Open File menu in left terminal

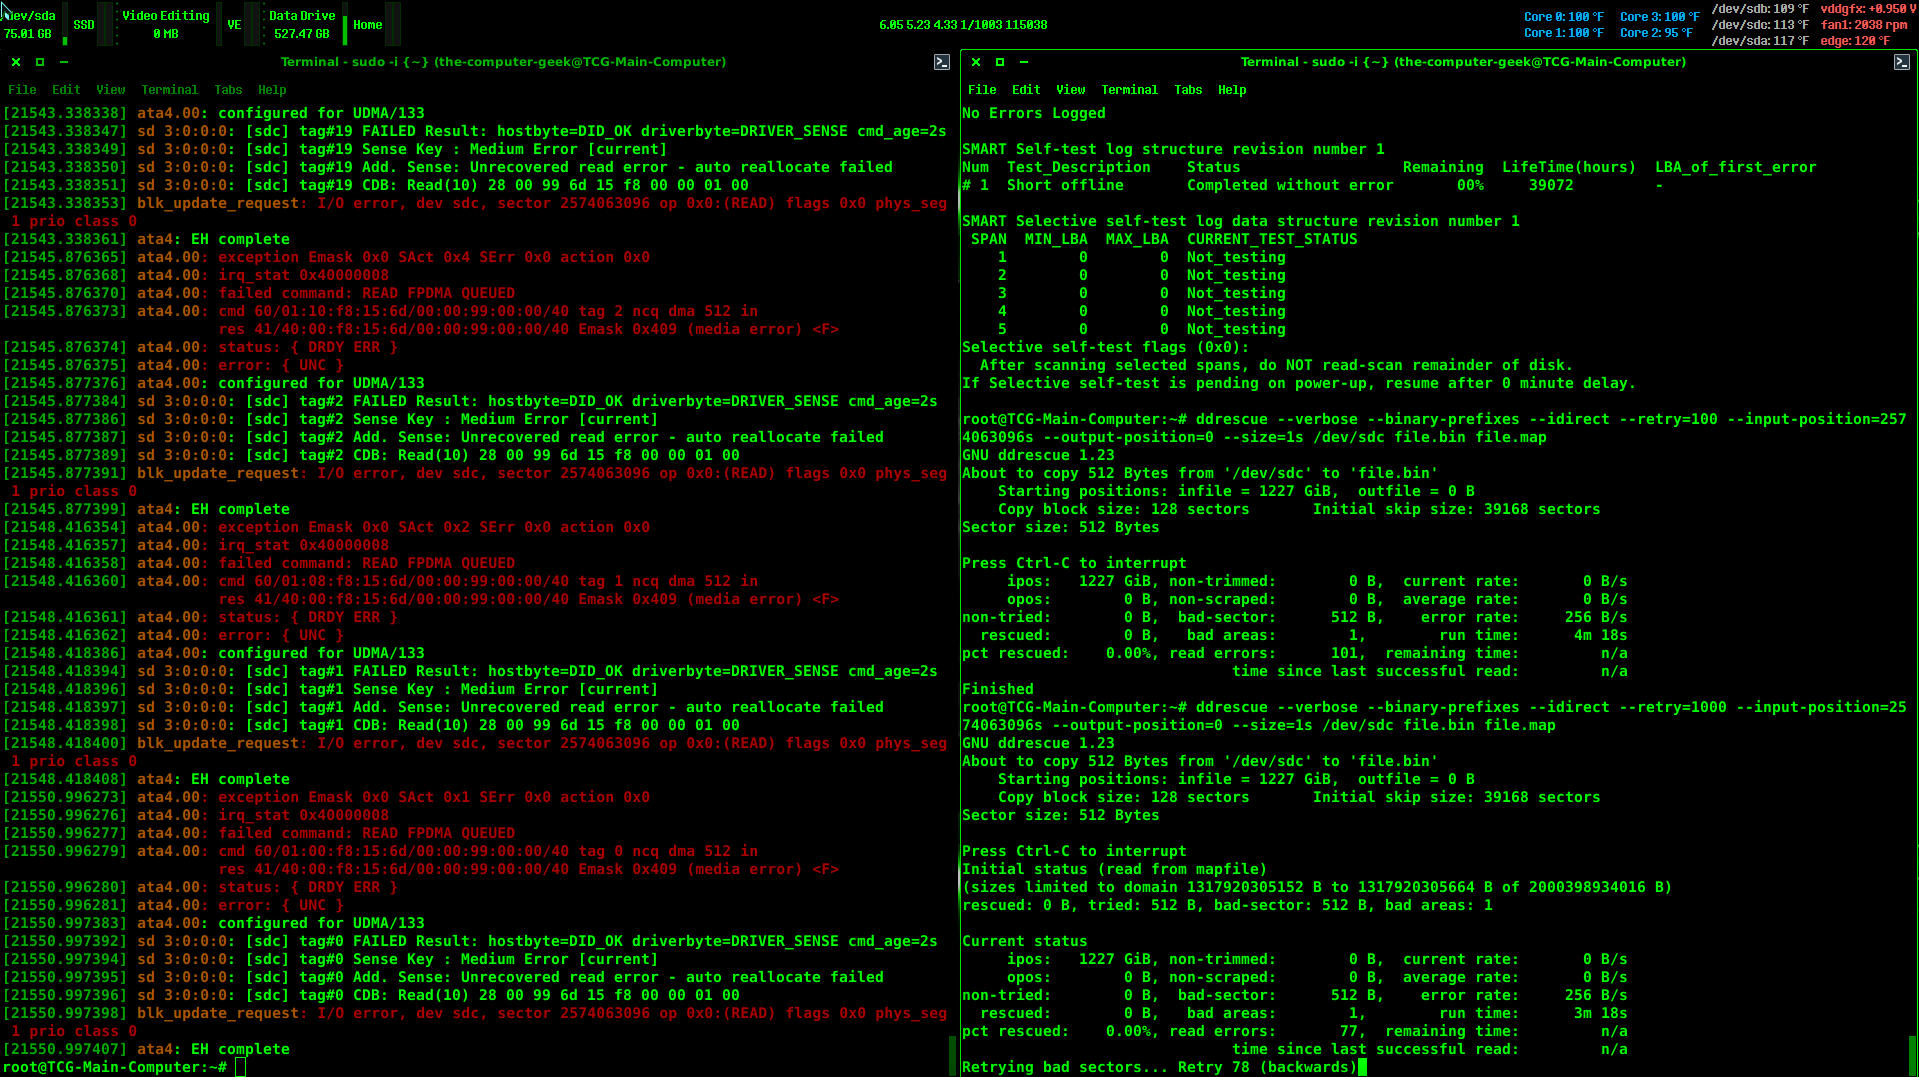pyautogui.click(x=22, y=90)
